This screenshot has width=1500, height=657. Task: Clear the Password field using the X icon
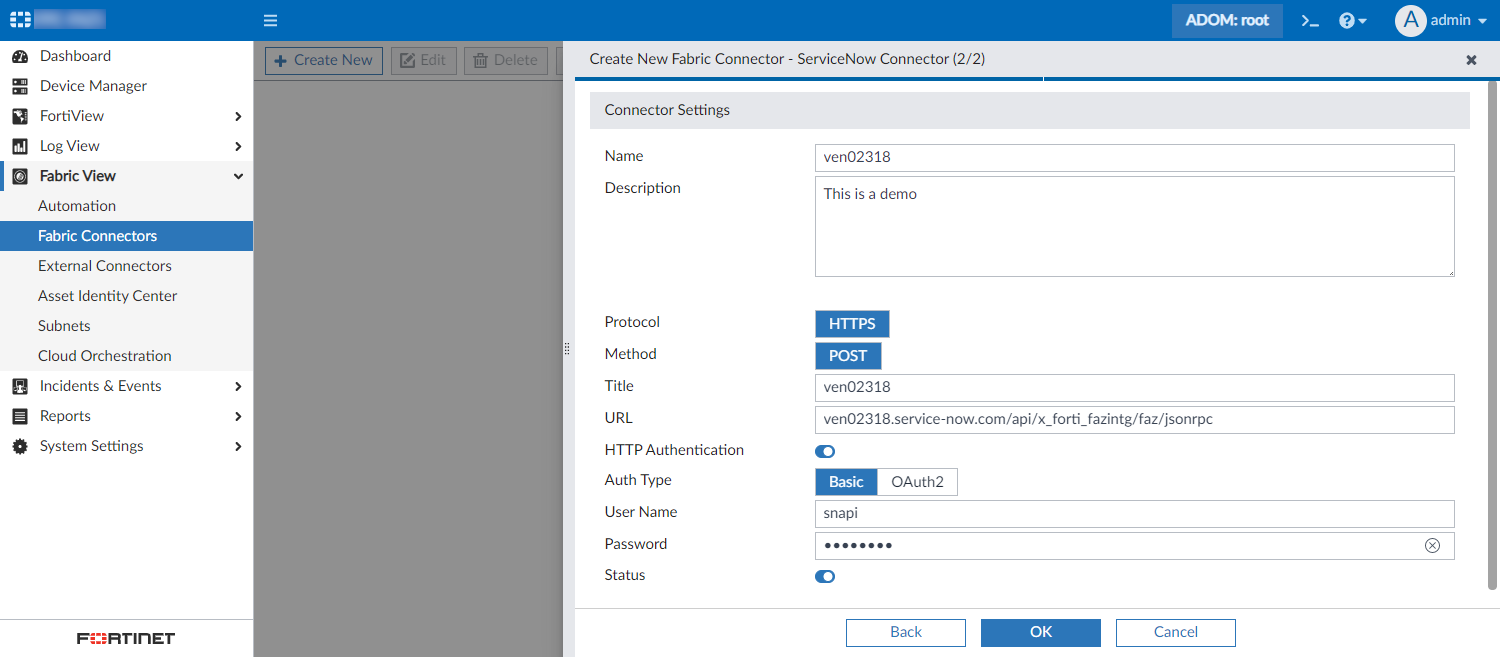[x=1432, y=545]
